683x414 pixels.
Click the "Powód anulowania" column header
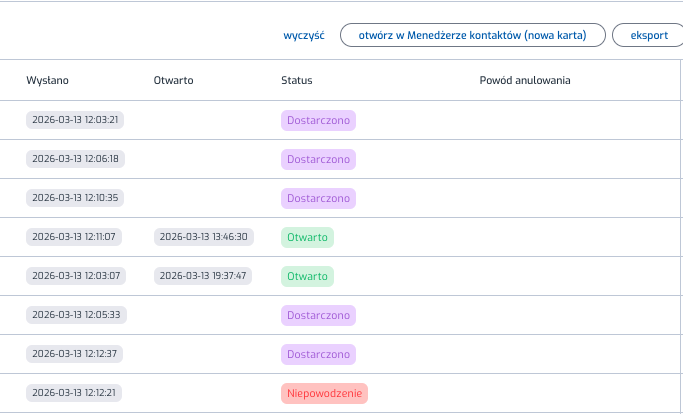tap(525, 80)
